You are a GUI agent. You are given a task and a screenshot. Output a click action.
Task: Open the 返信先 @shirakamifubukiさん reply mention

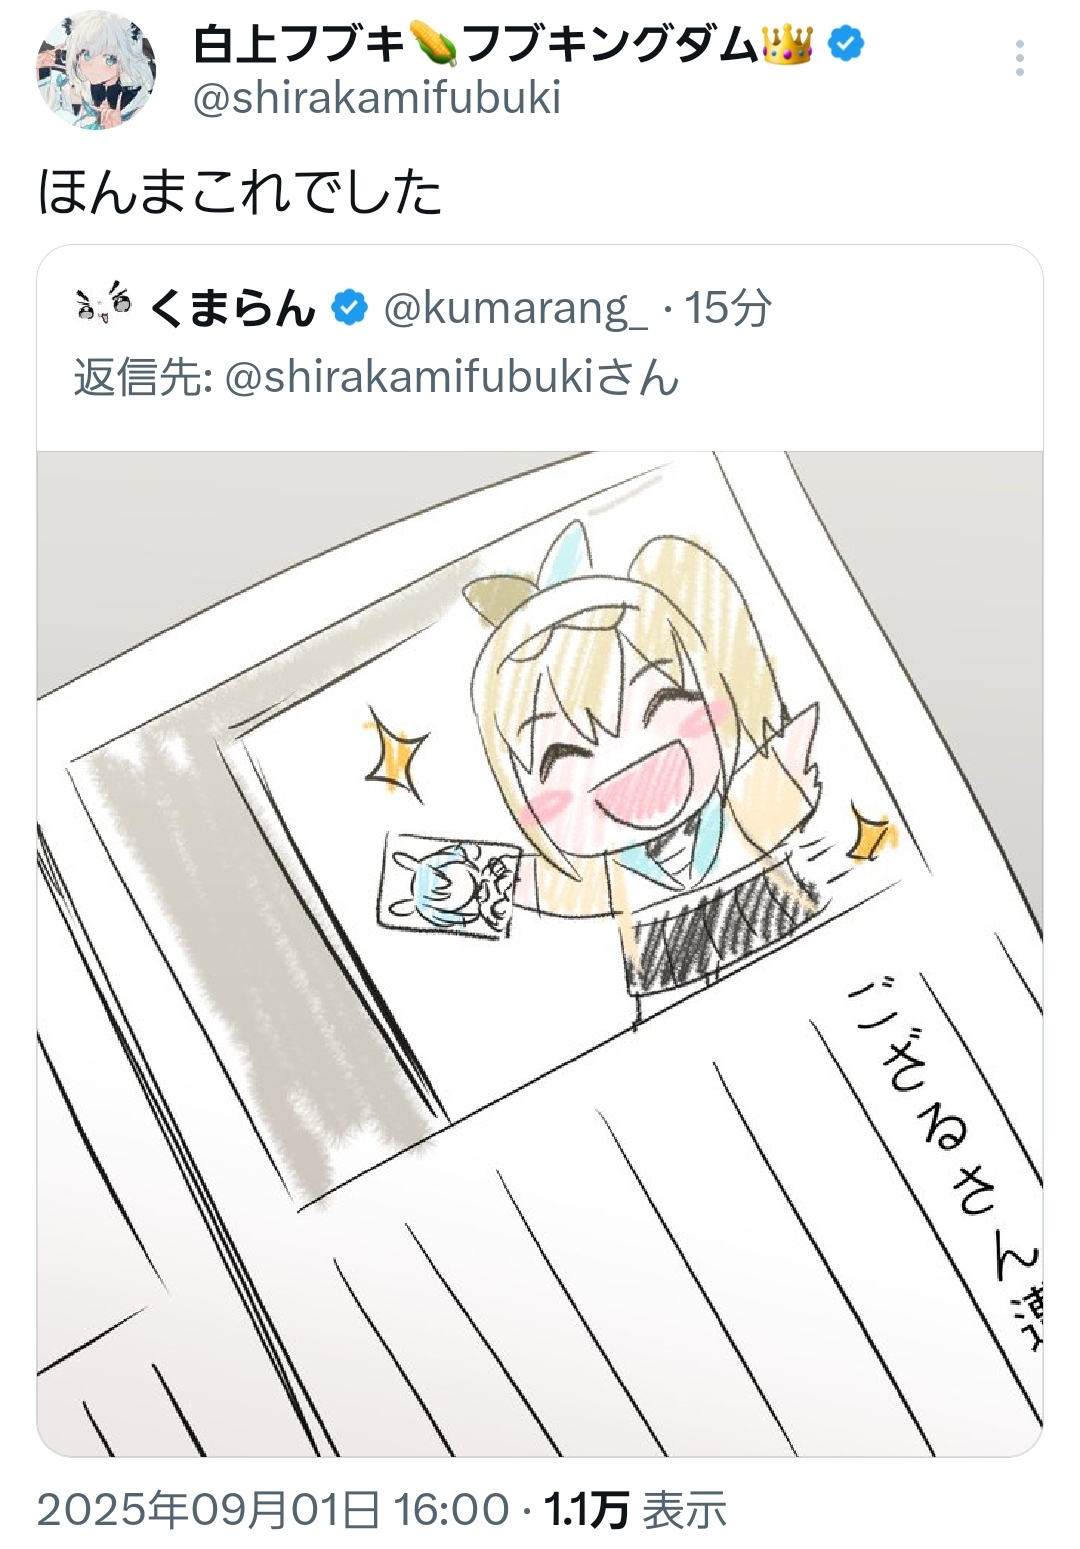point(376,378)
